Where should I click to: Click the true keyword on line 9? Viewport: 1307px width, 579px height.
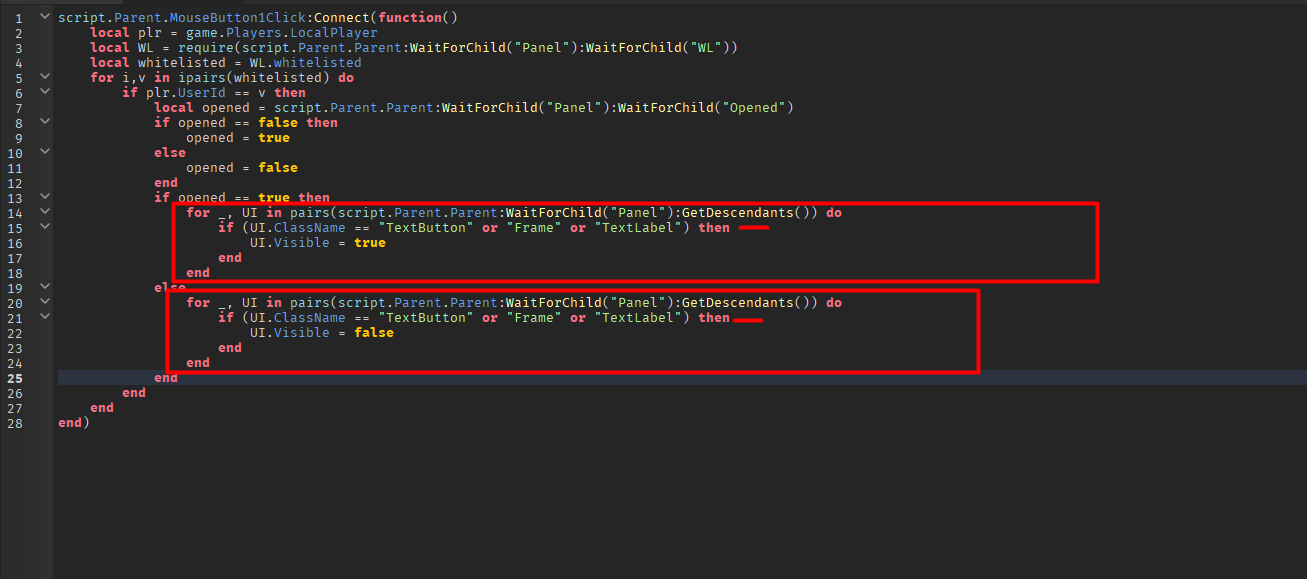point(273,137)
